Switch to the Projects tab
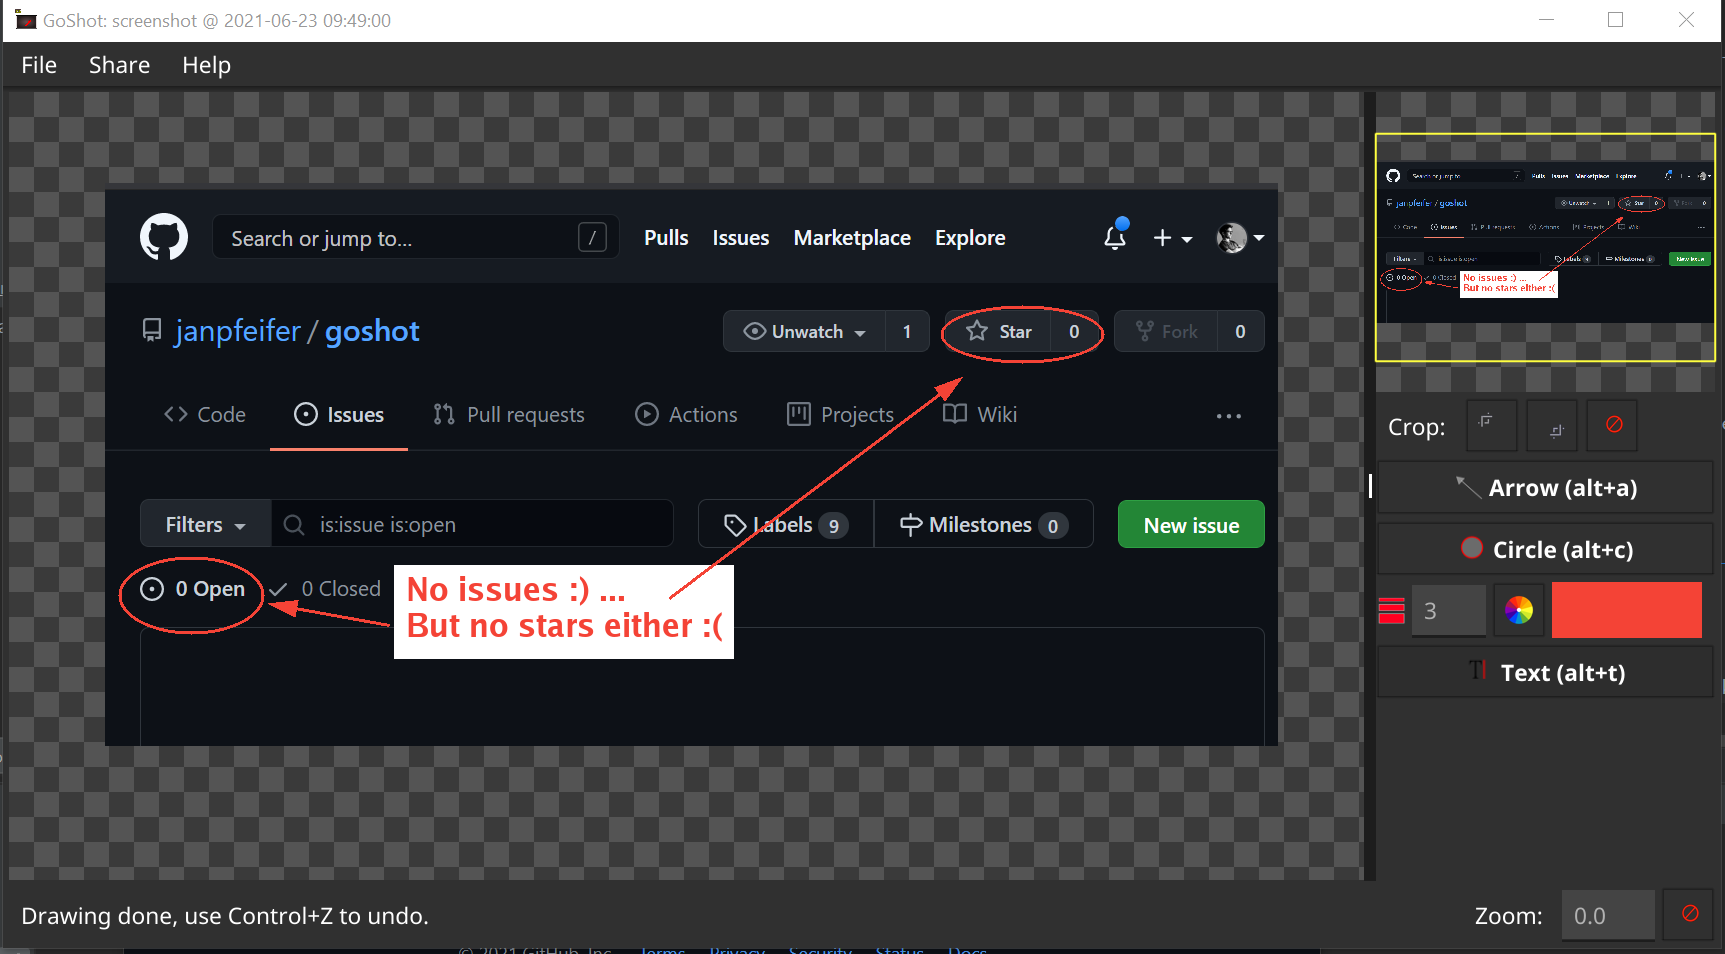Screen dimensions: 1725x954 coord(840,414)
